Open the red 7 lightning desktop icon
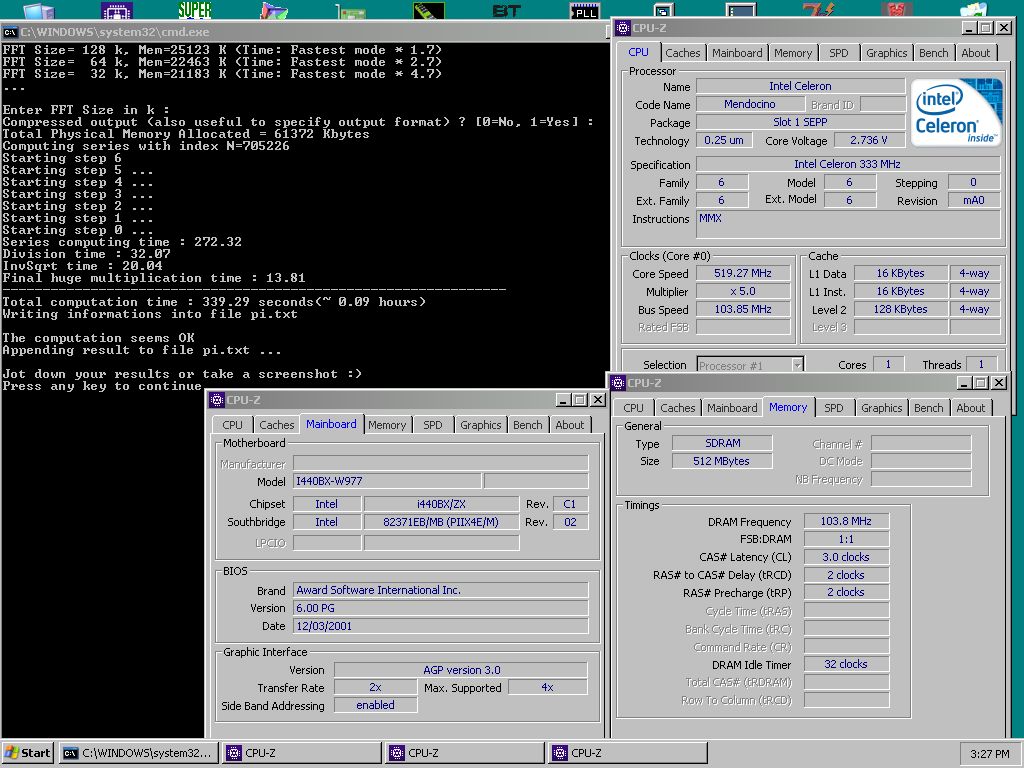The height and width of the screenshot is (768, 1024). point(818,9)
